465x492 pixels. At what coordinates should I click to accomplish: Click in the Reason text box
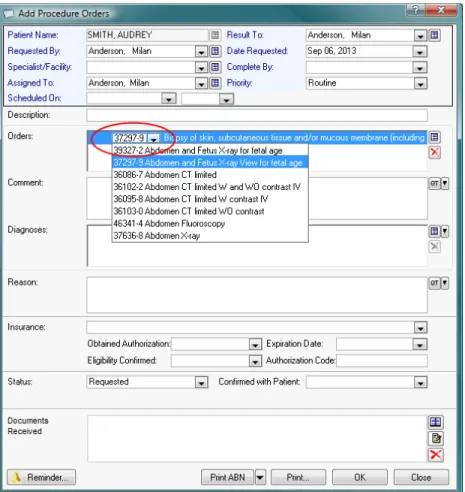tap(257, 295)
